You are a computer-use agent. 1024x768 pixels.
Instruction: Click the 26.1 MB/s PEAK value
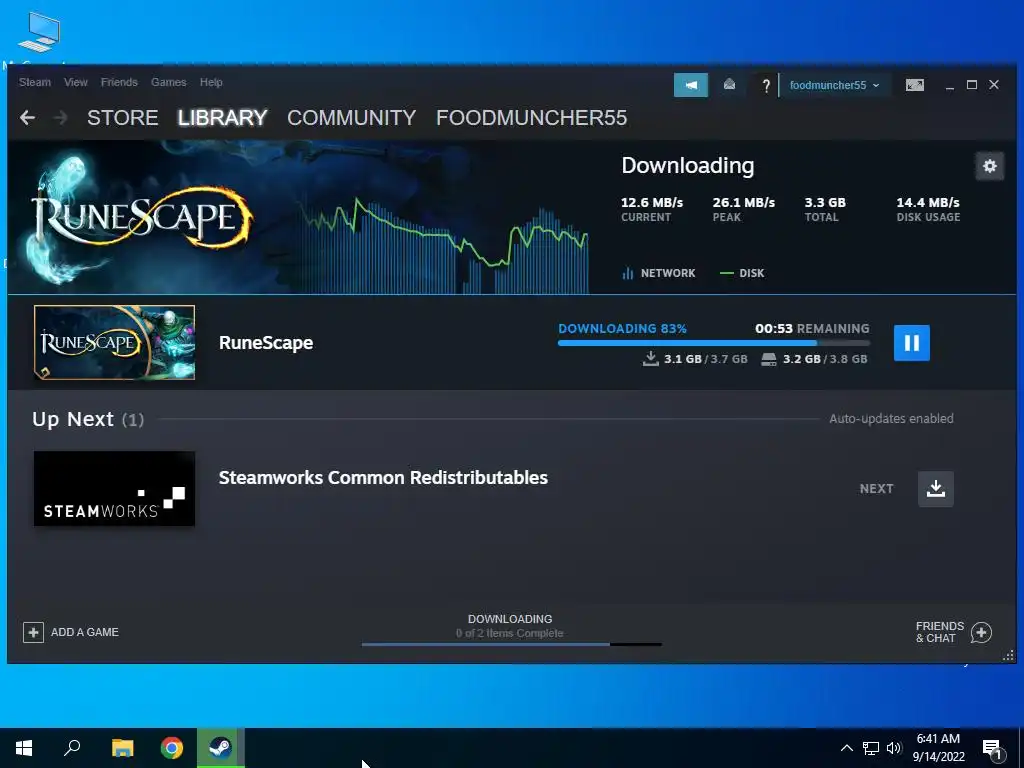tap(744, 202)
